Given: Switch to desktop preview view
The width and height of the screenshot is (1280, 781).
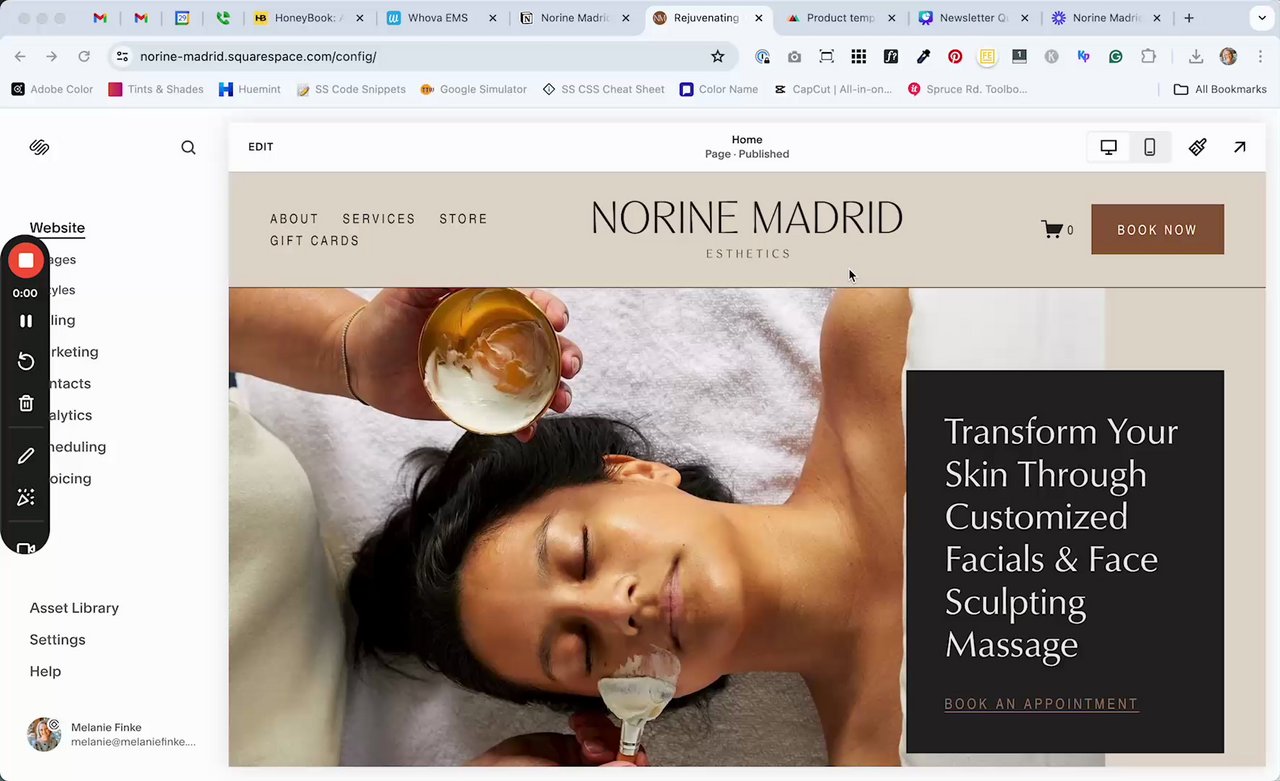Looking at the screenshot, I should point(1108,147).
